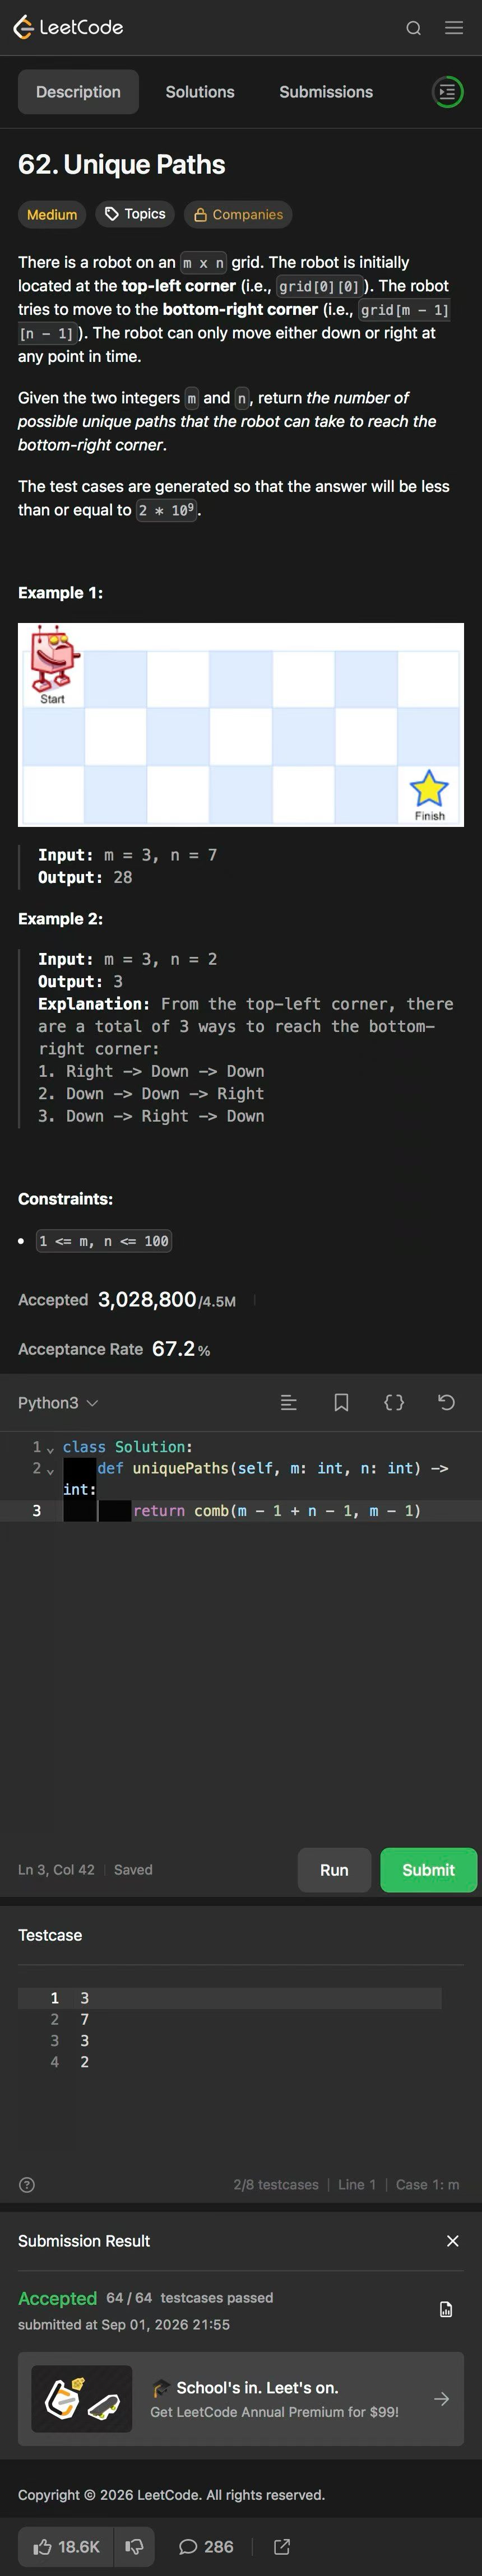Click the first testcase input line

[x=230, y=1998]
